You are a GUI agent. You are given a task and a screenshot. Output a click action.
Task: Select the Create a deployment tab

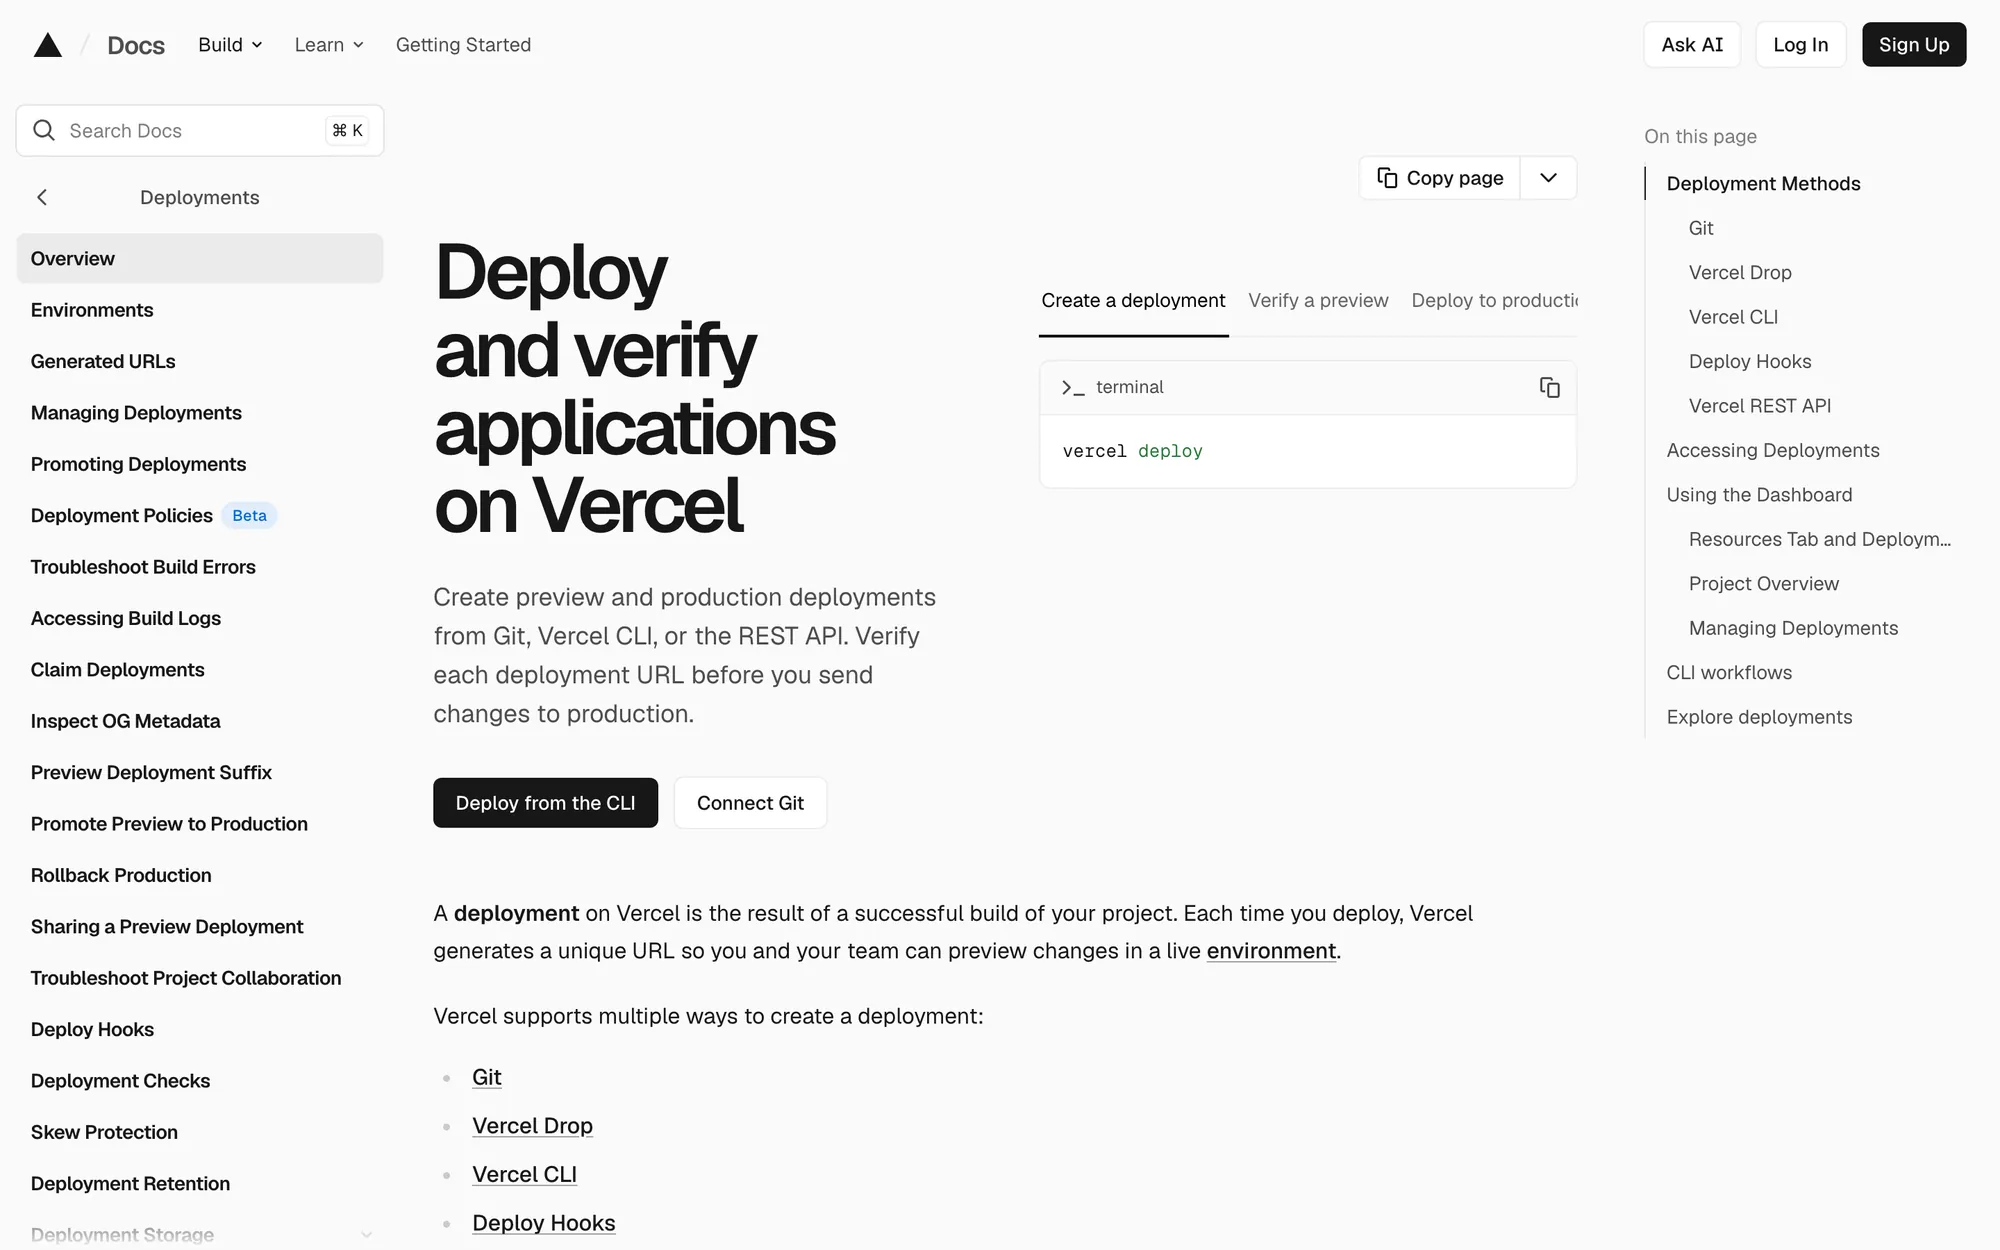pos(1133,300)
